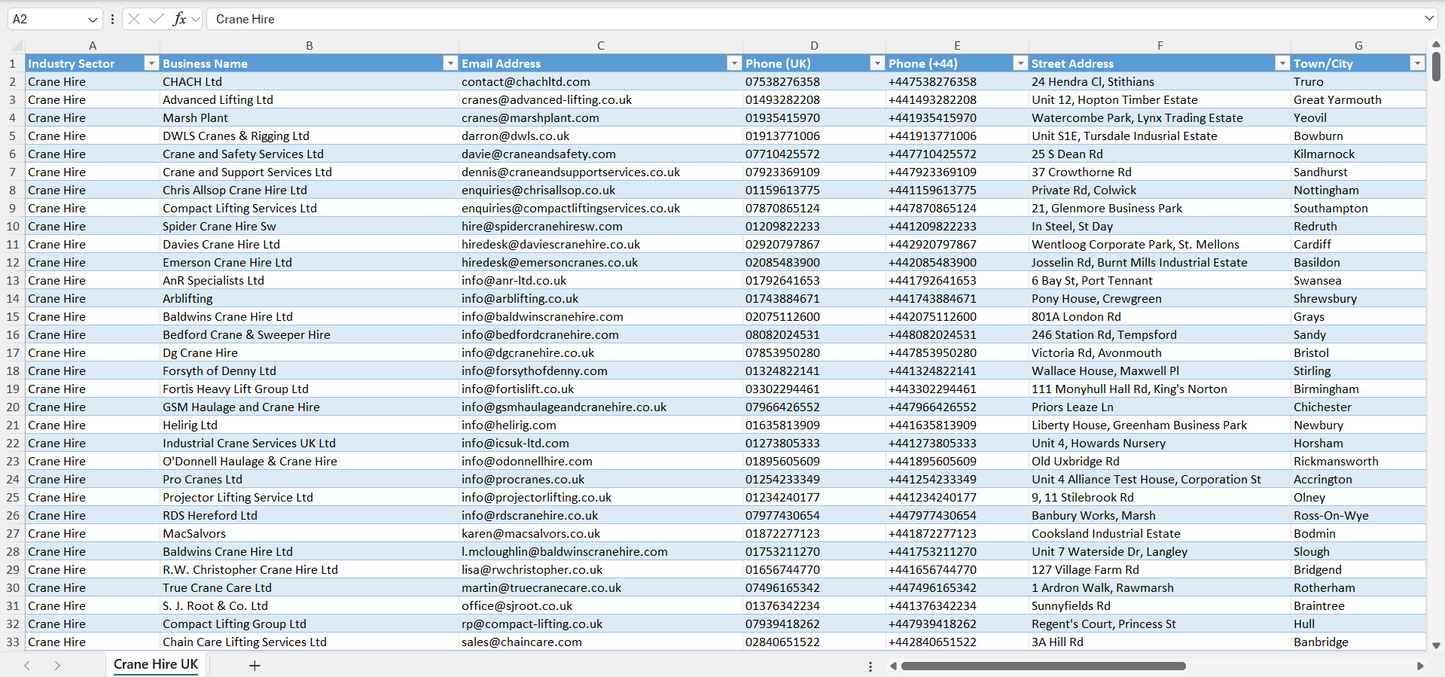
Task: Select cell hire@spidercranehiresw.com
Action: [x=600, y=226]
